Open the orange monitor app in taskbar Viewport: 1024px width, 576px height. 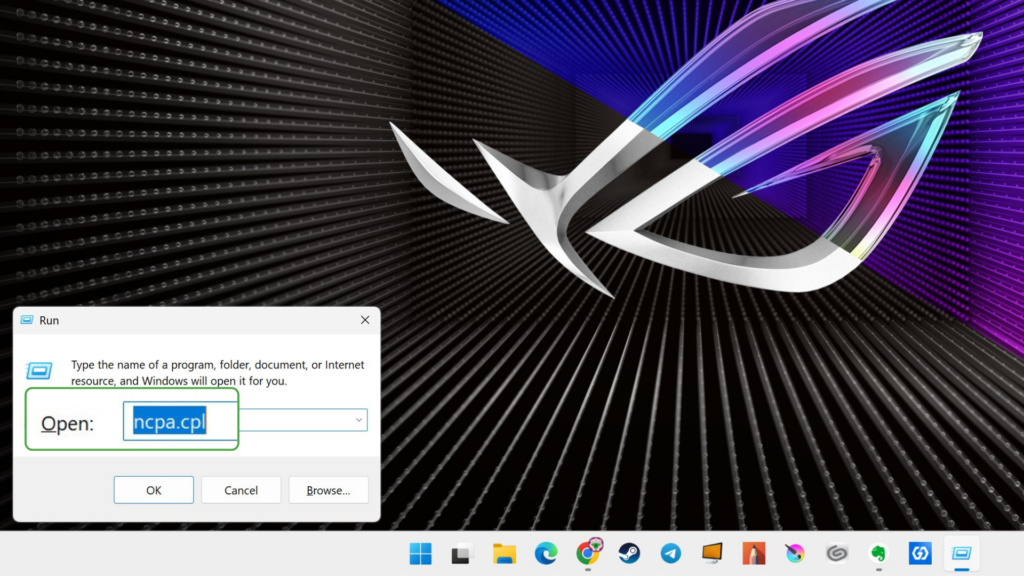pyautogui.click(x=712, y=554)
